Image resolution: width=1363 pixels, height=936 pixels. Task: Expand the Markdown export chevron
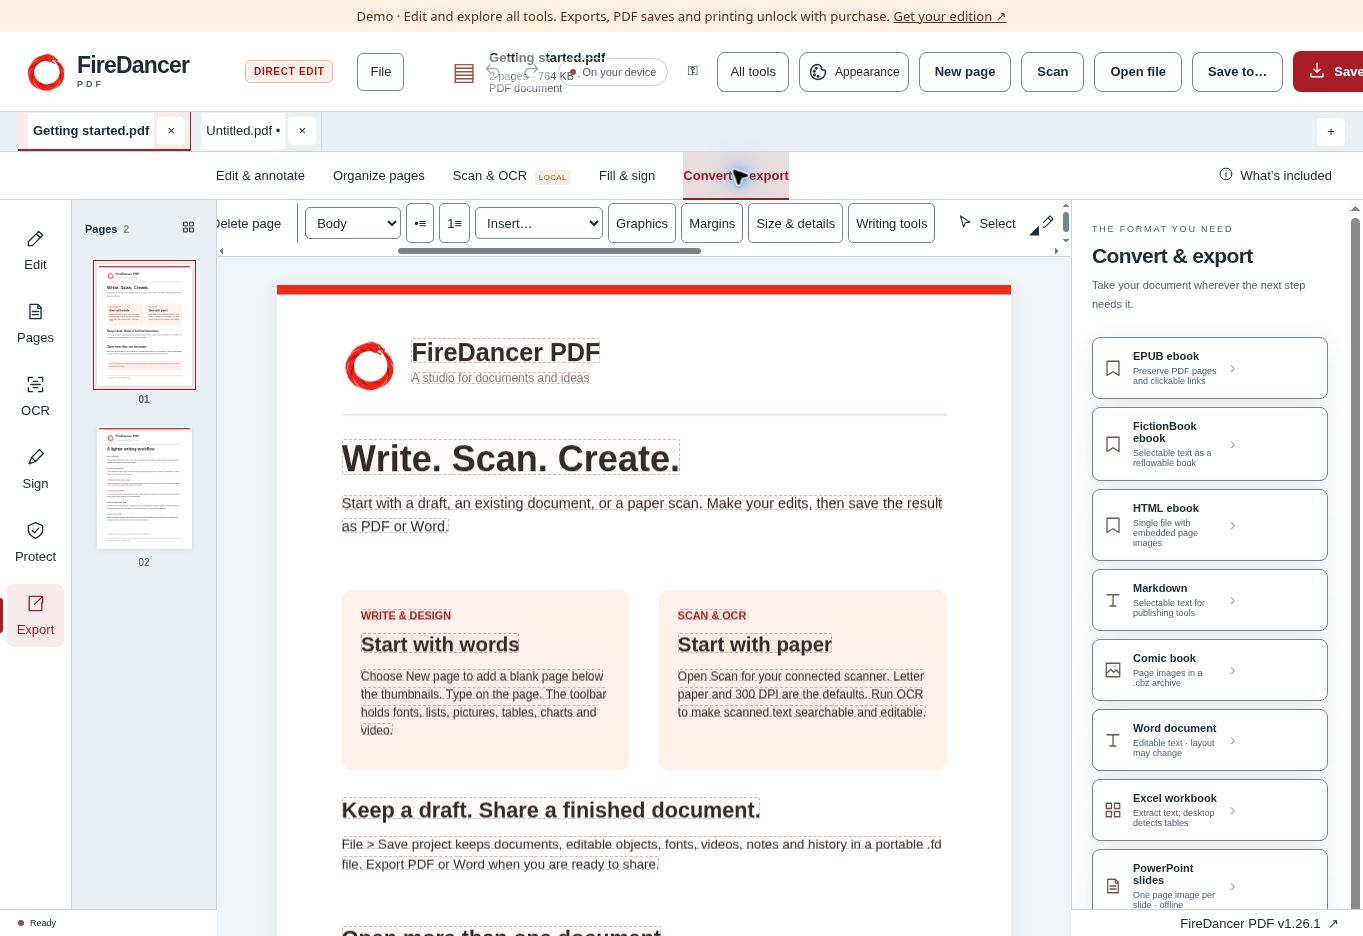click(x=1232, y=600)
